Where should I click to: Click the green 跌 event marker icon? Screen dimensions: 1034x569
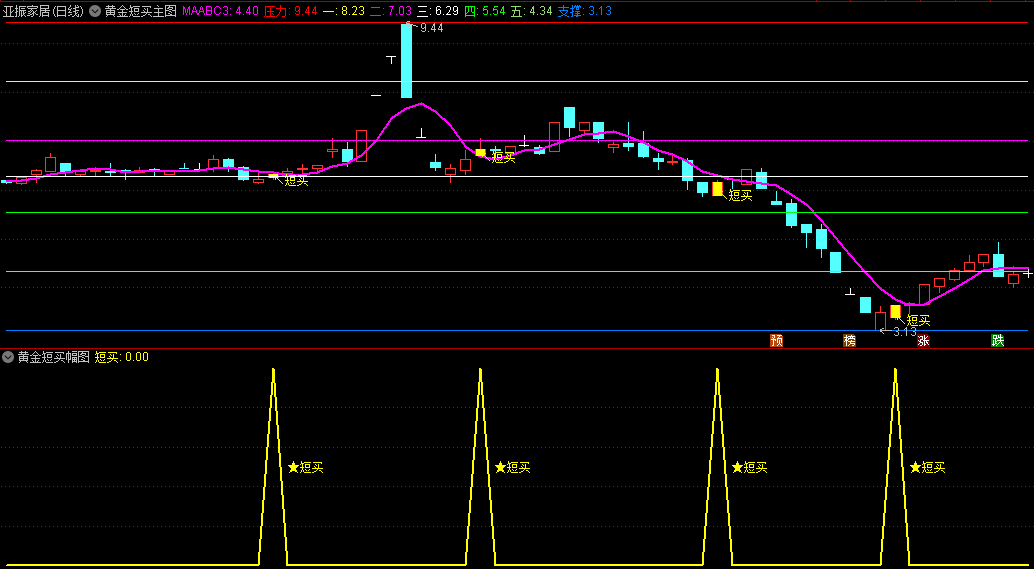click(998, 340)
